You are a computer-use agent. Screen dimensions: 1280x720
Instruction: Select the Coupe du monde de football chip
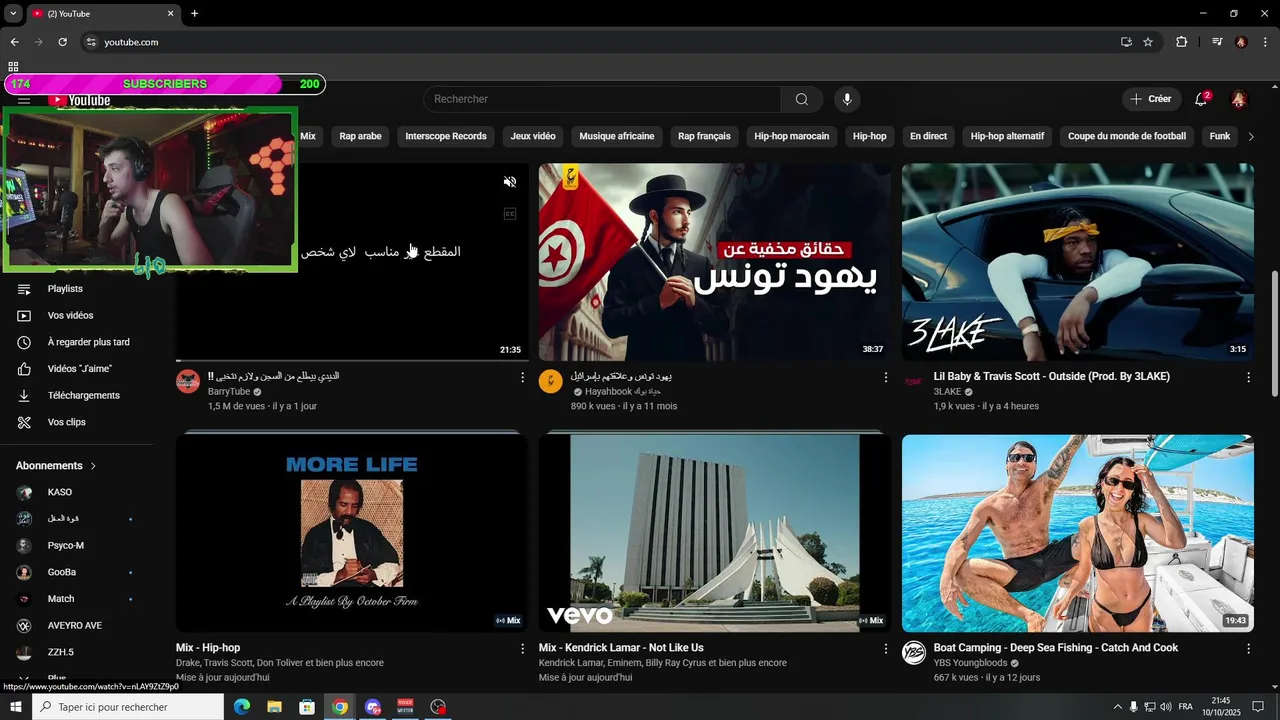tap(1127, 136)
